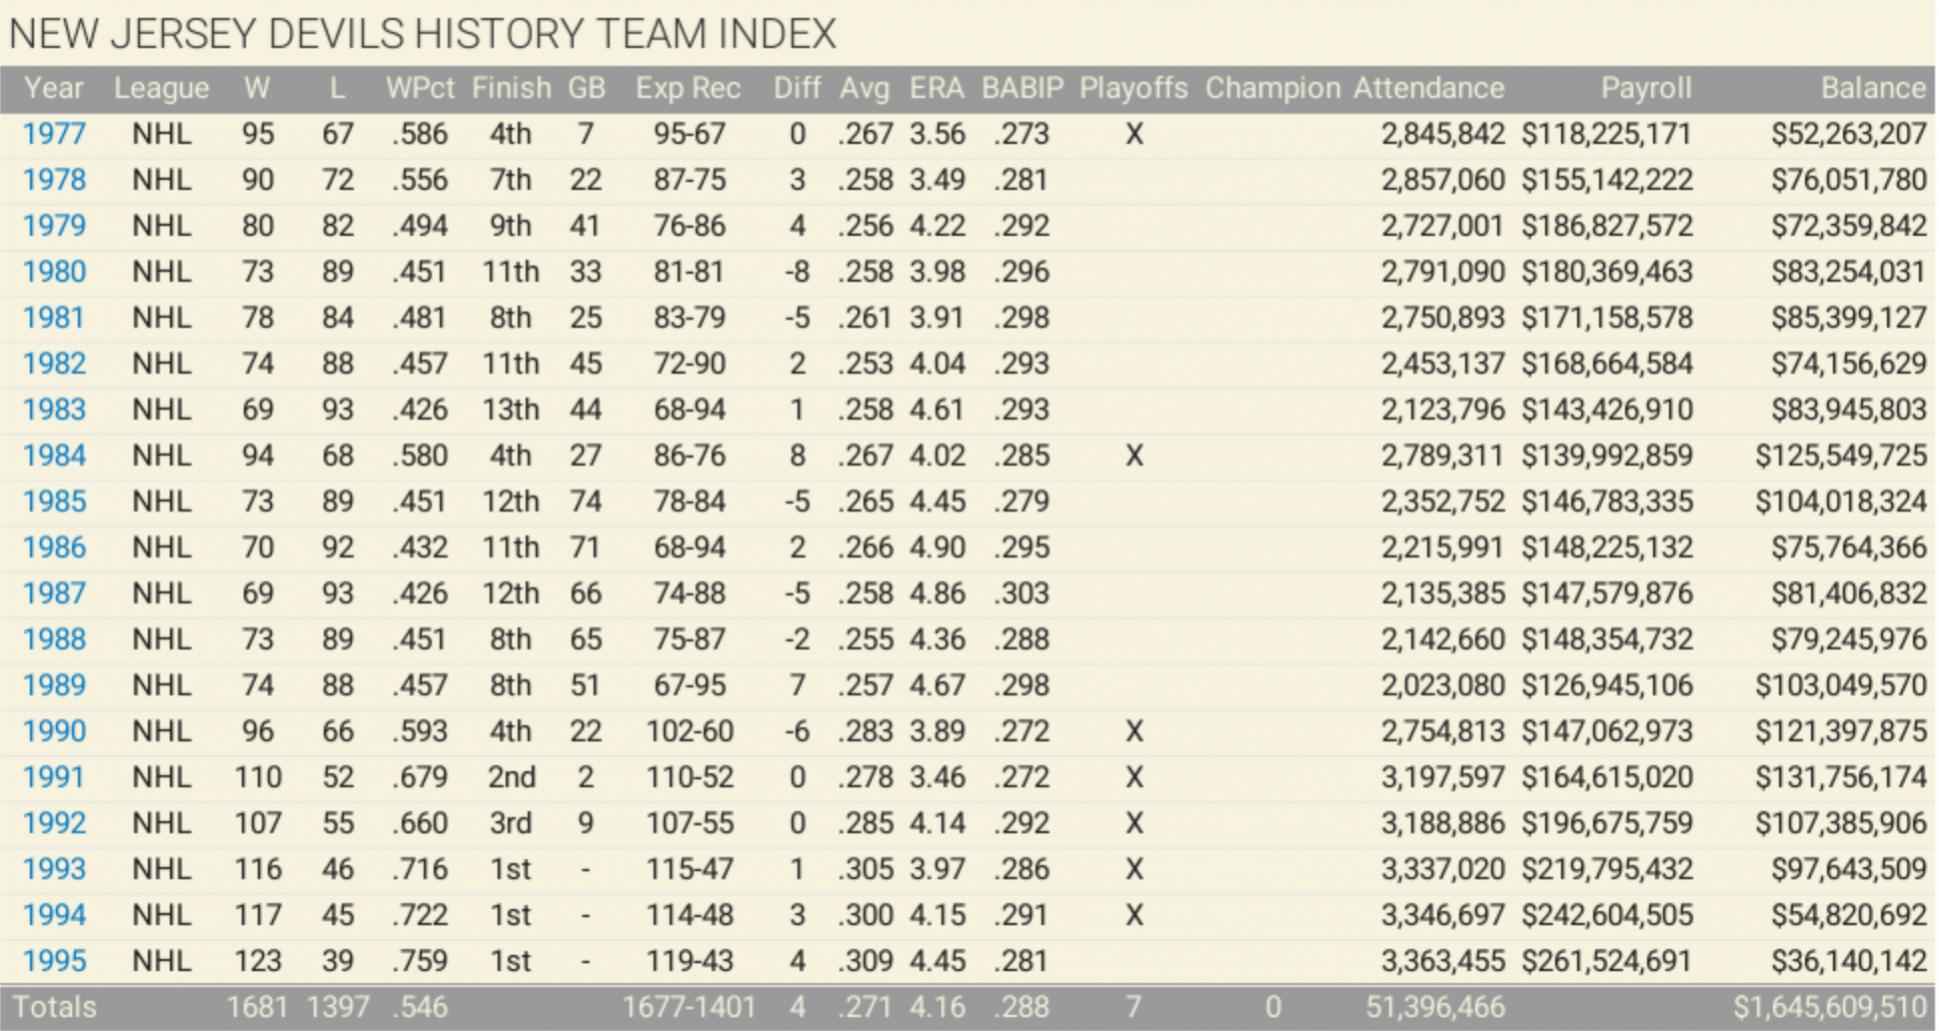Open the 1993 season link
1939x1031 pixels.
click(x=54, y=870)
